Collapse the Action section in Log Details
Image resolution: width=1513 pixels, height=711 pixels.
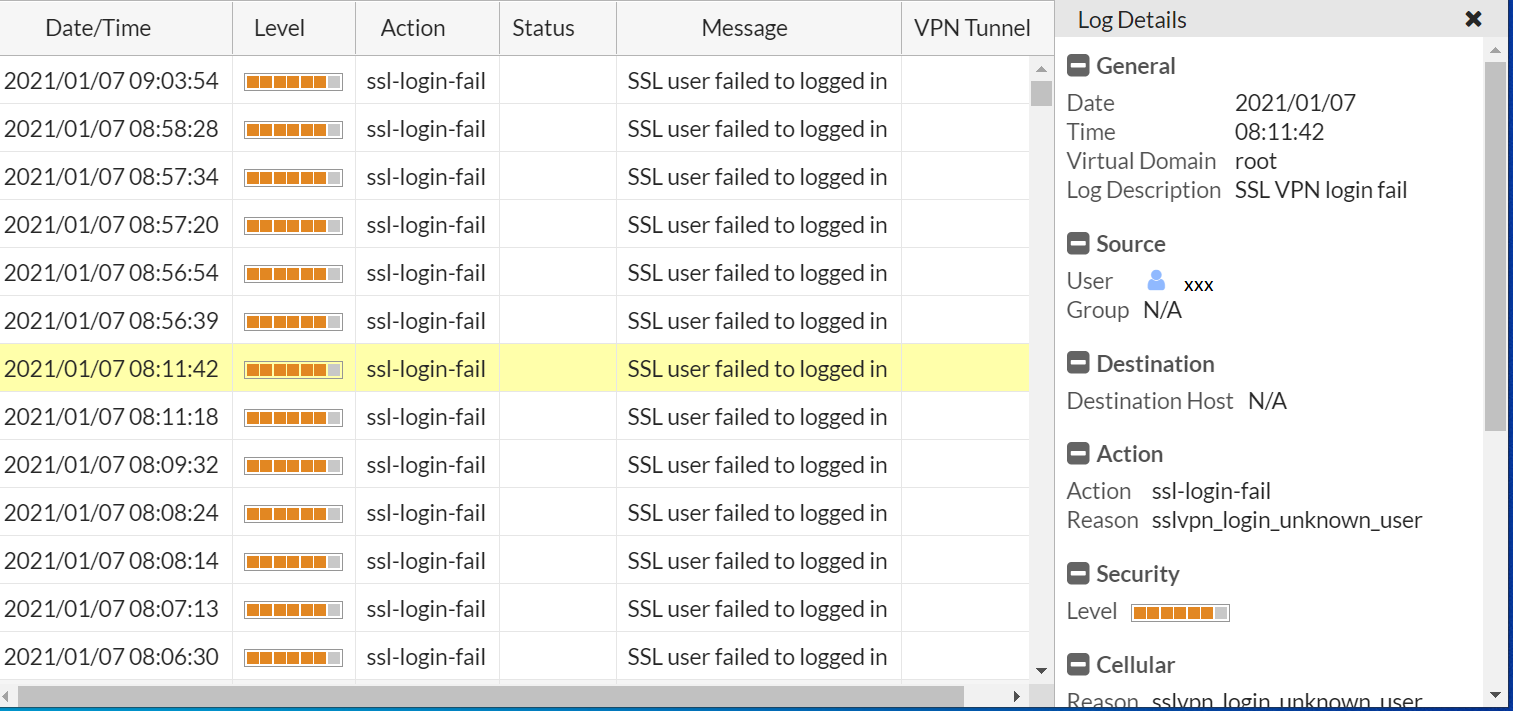1078,453
